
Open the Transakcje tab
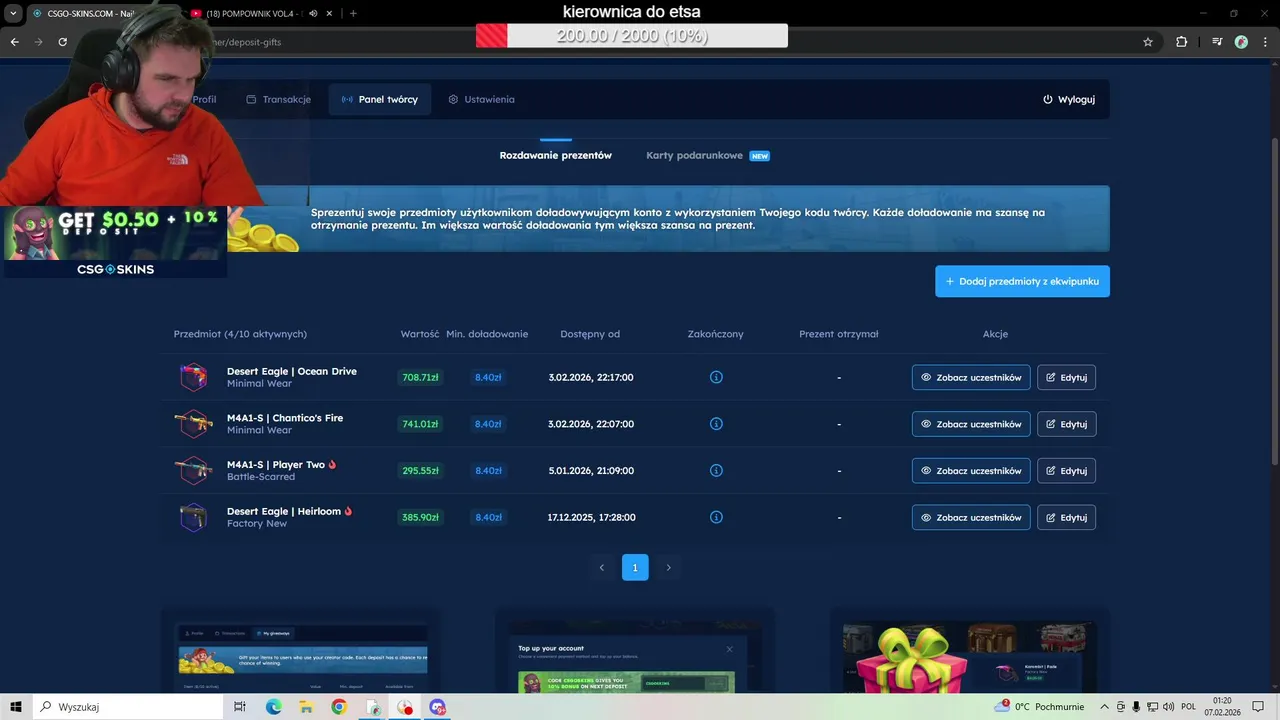(279, 99)
